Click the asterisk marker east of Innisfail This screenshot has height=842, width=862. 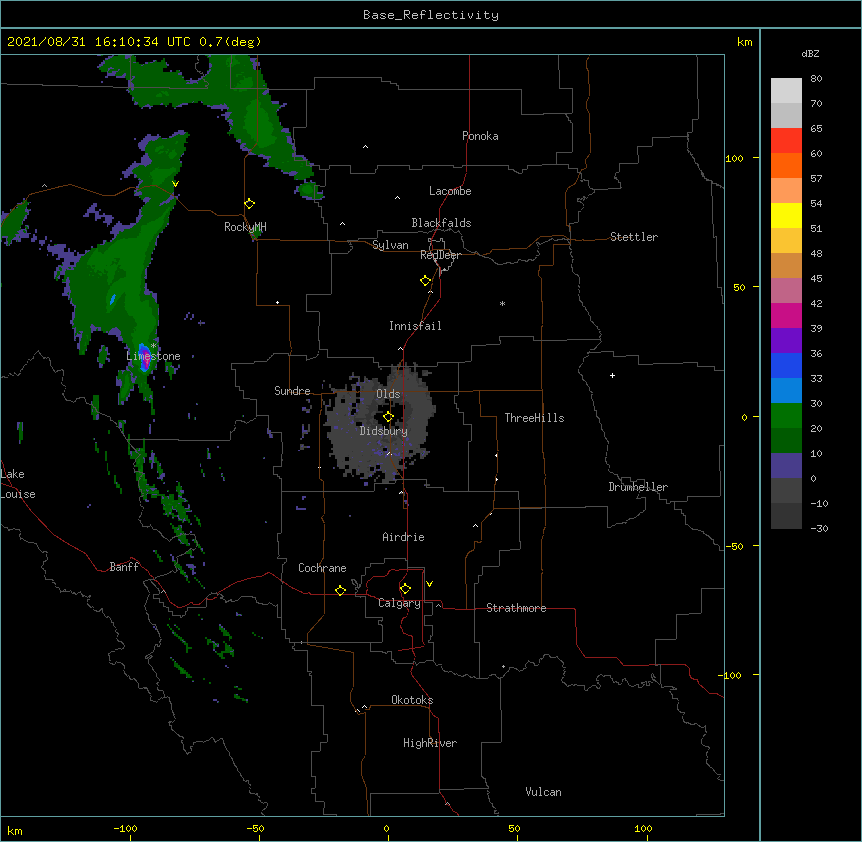[x=502, y=303]
